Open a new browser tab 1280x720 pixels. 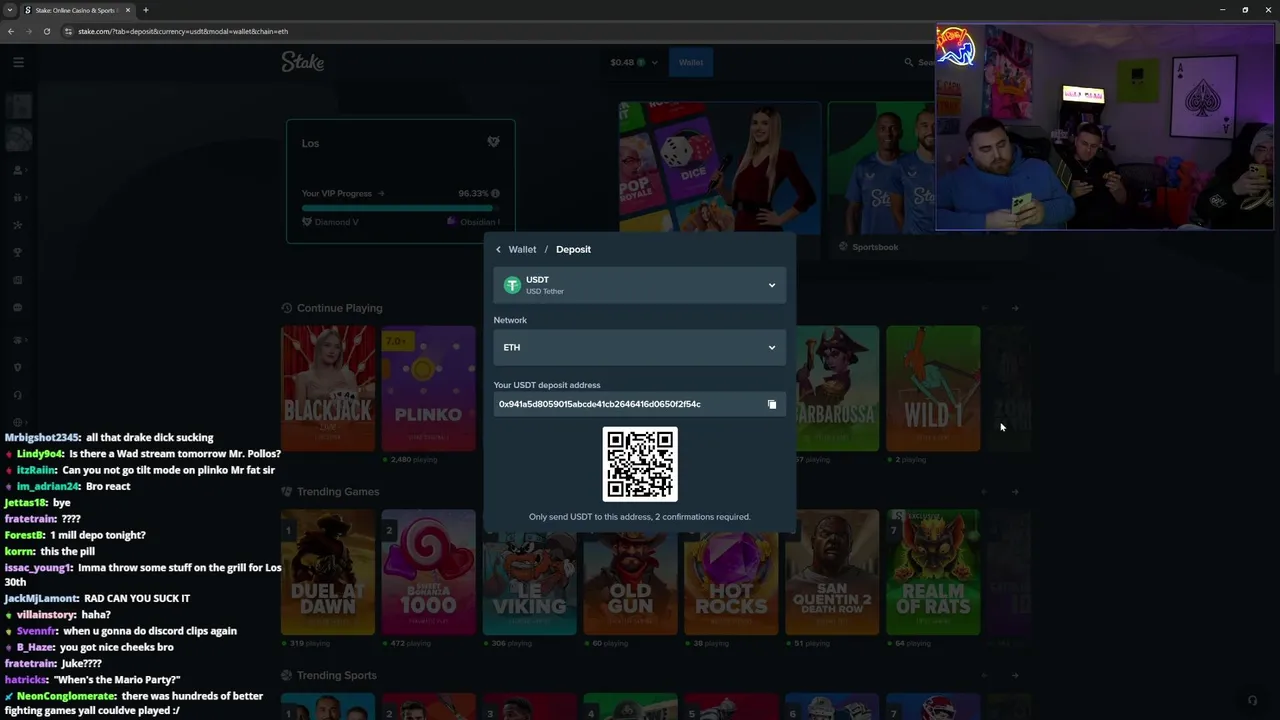point(145,10)
